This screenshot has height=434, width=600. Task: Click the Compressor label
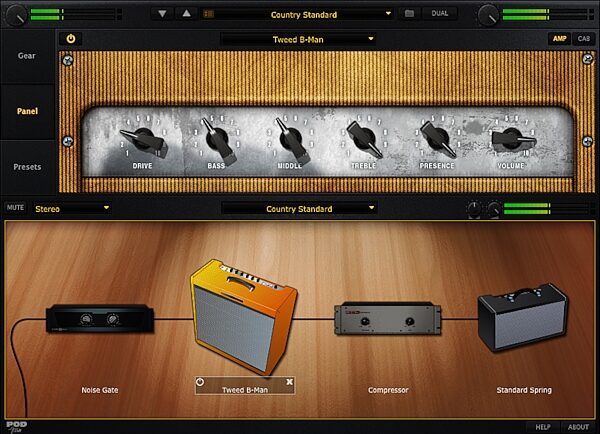[x=388, y=390]
